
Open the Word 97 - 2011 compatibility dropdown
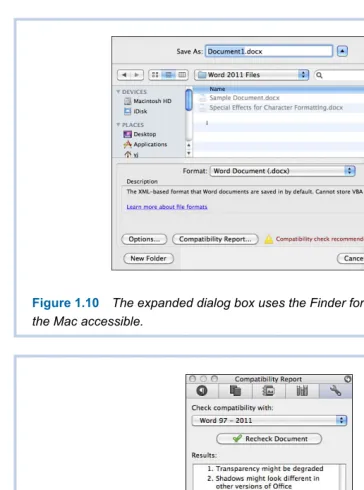click(x=269, y=420)
